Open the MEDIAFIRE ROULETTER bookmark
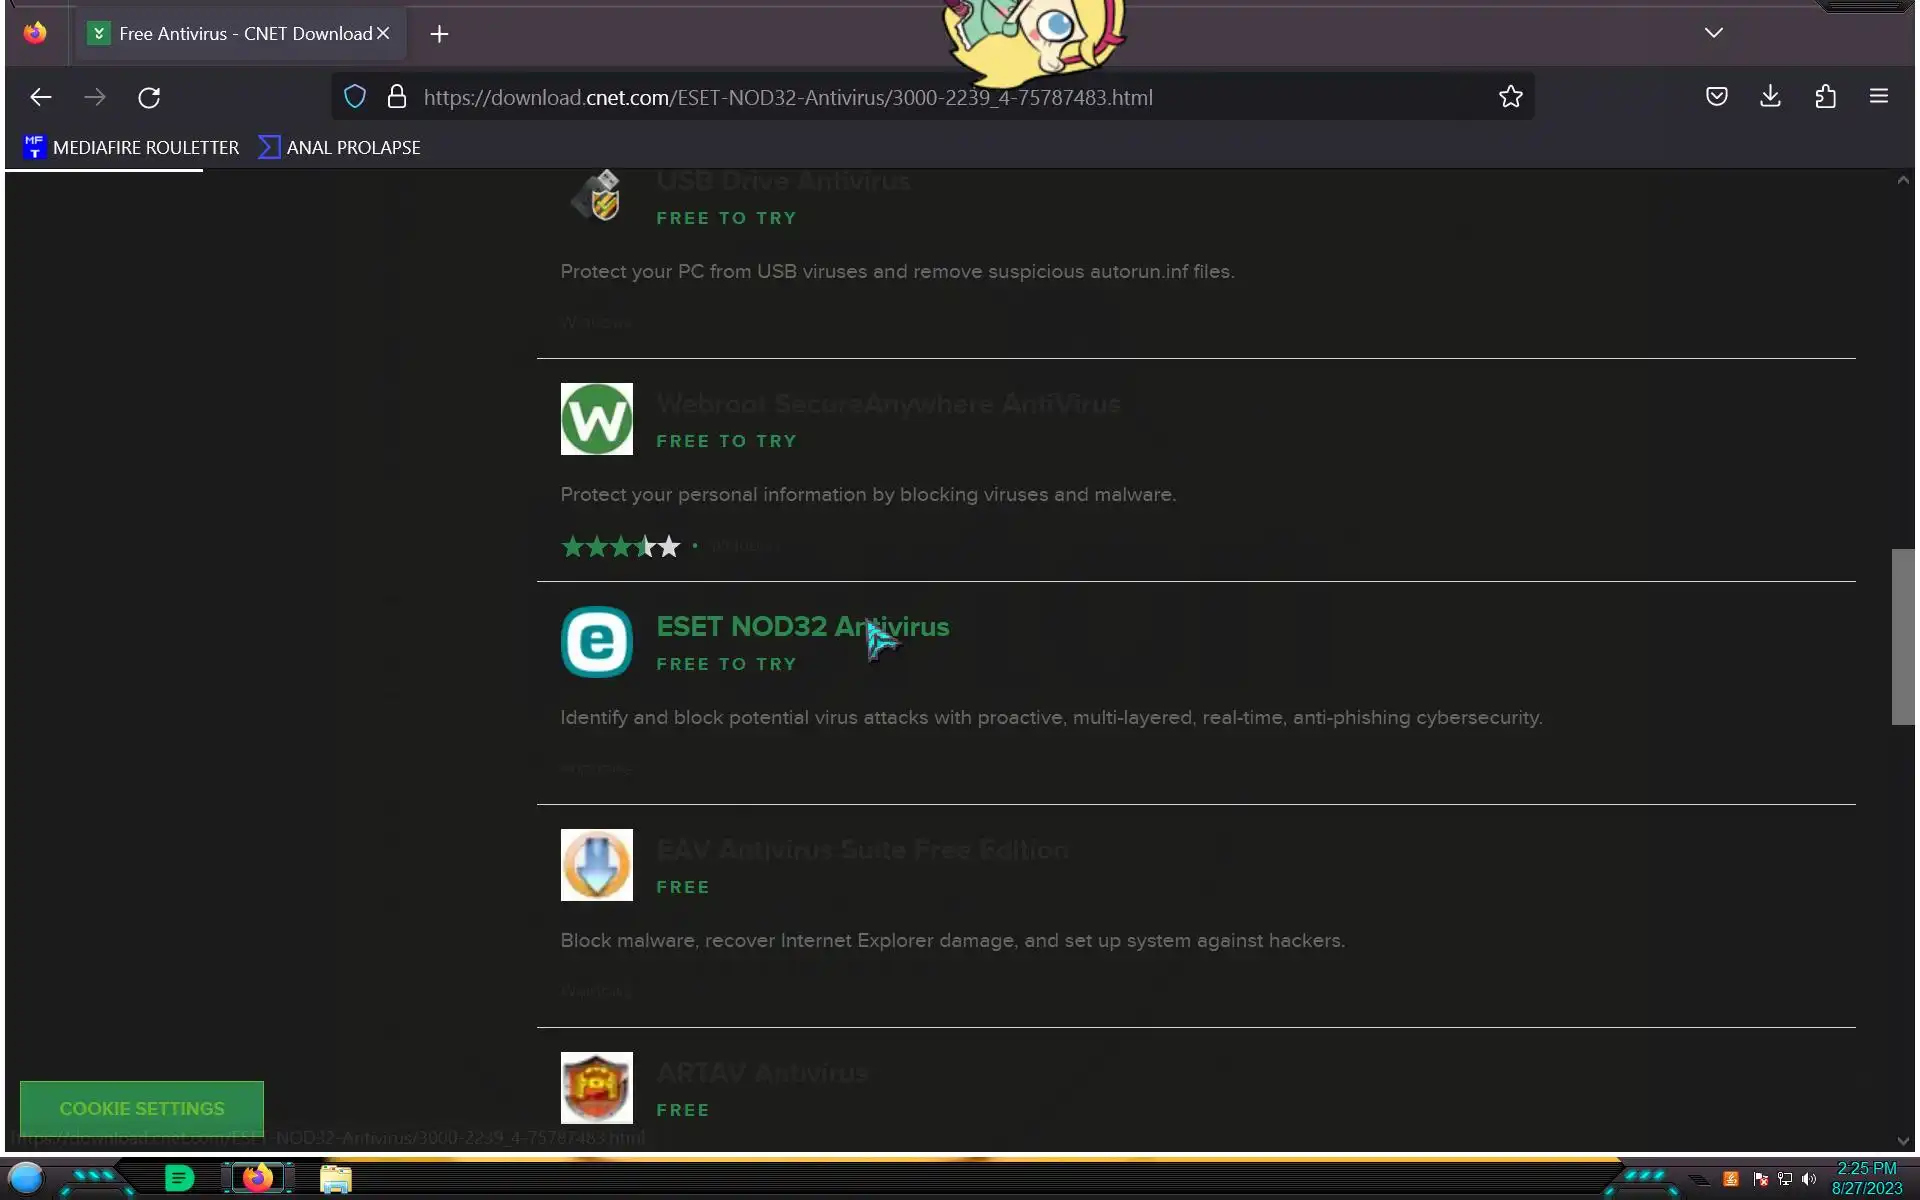This screenshot has height=1200, width=1920. pos(131,148)
